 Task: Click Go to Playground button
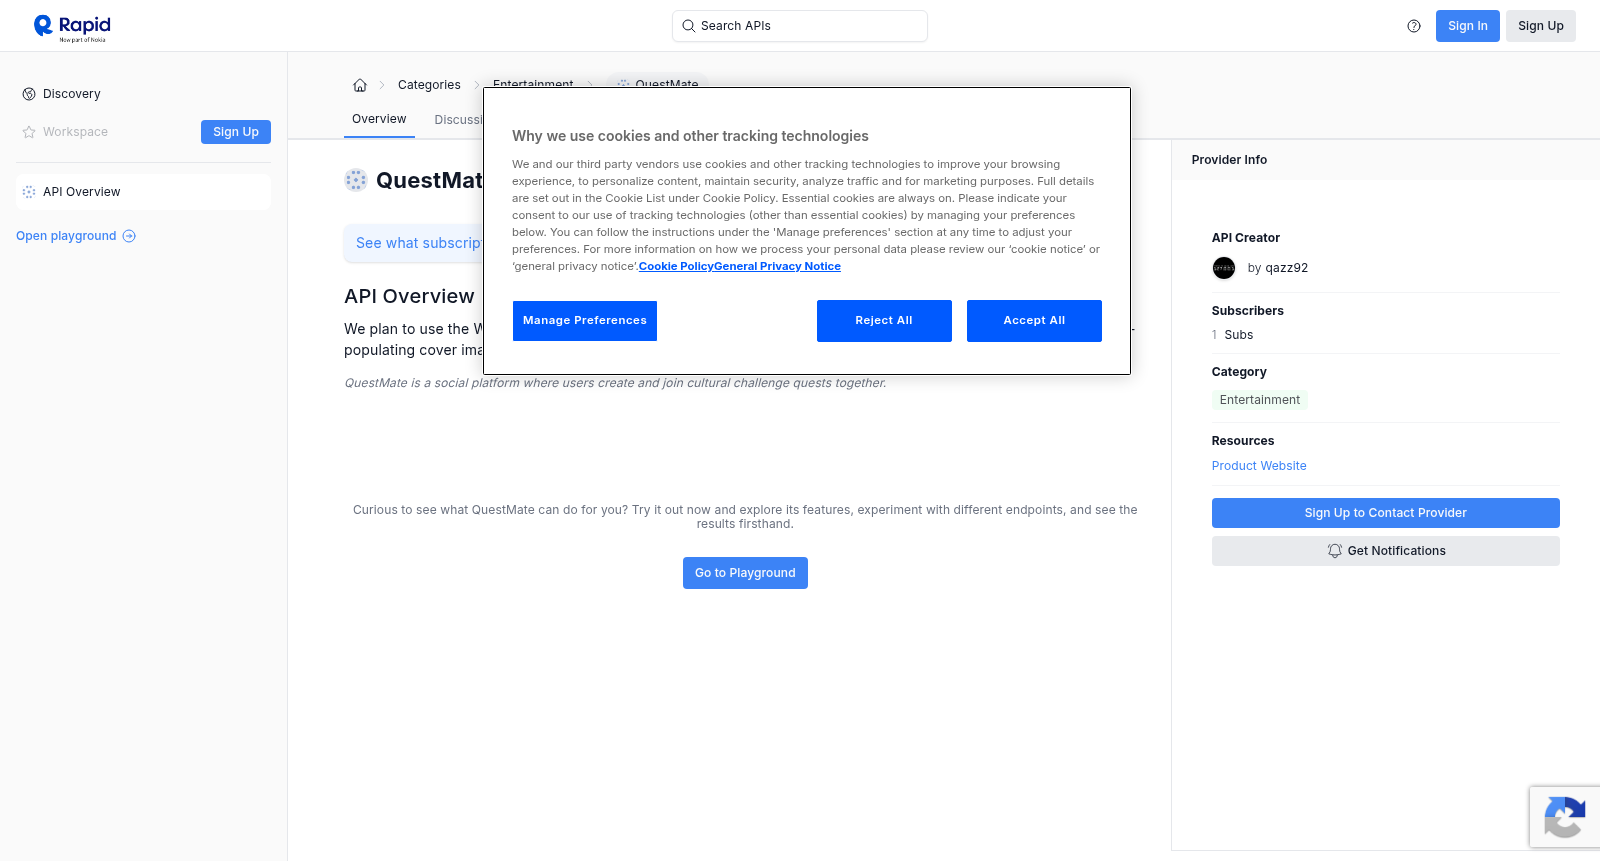click(745, 573)
